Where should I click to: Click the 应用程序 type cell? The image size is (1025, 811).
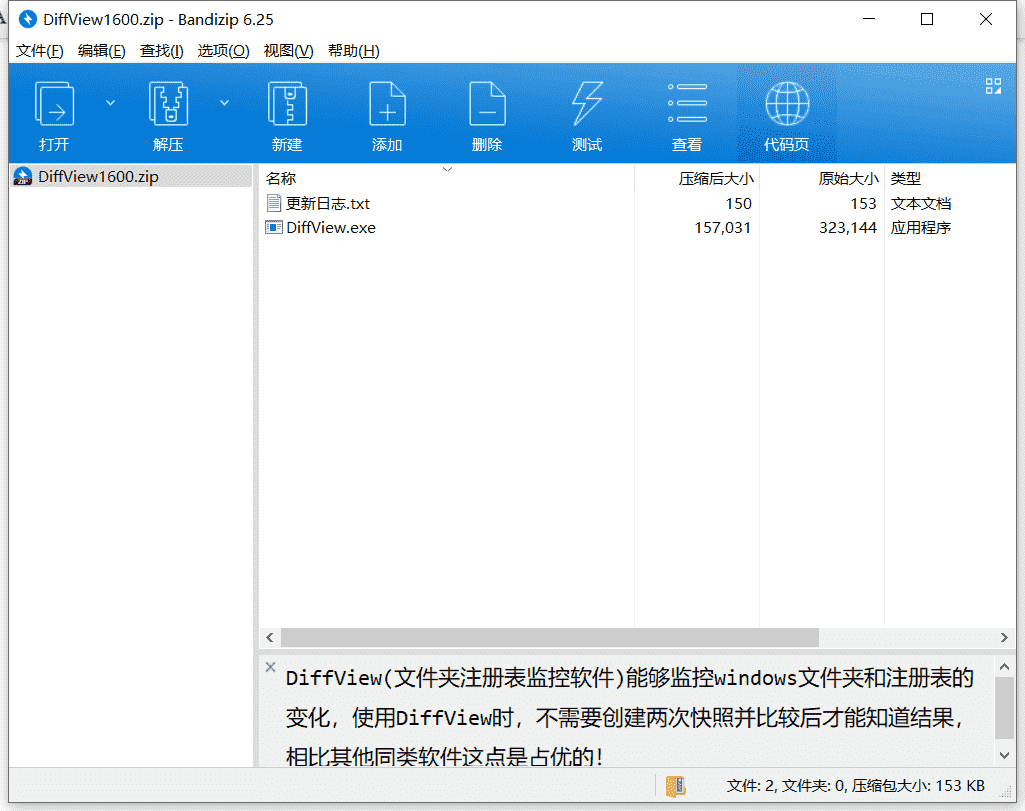coord(920,227)
